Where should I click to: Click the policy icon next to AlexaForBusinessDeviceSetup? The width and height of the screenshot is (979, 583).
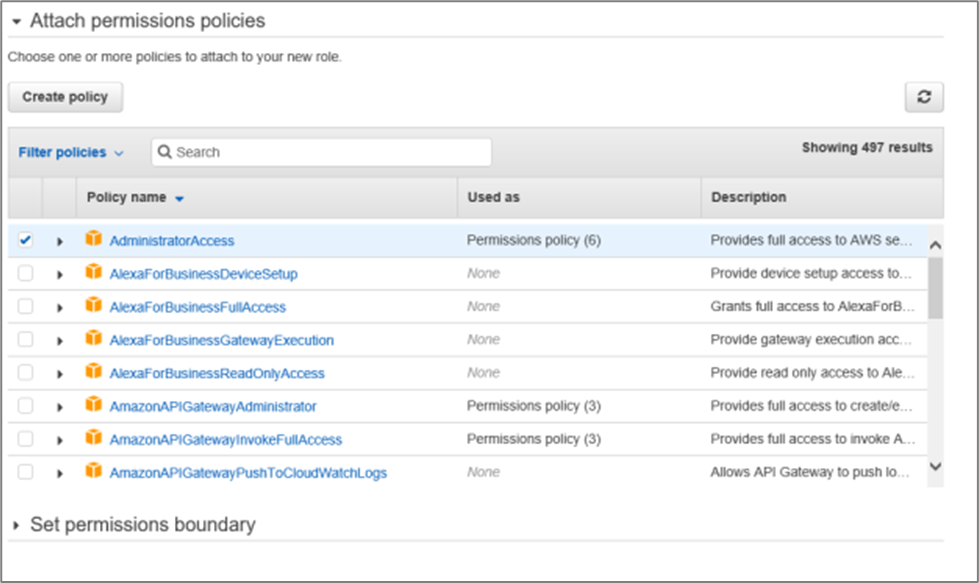pos(94,273)
